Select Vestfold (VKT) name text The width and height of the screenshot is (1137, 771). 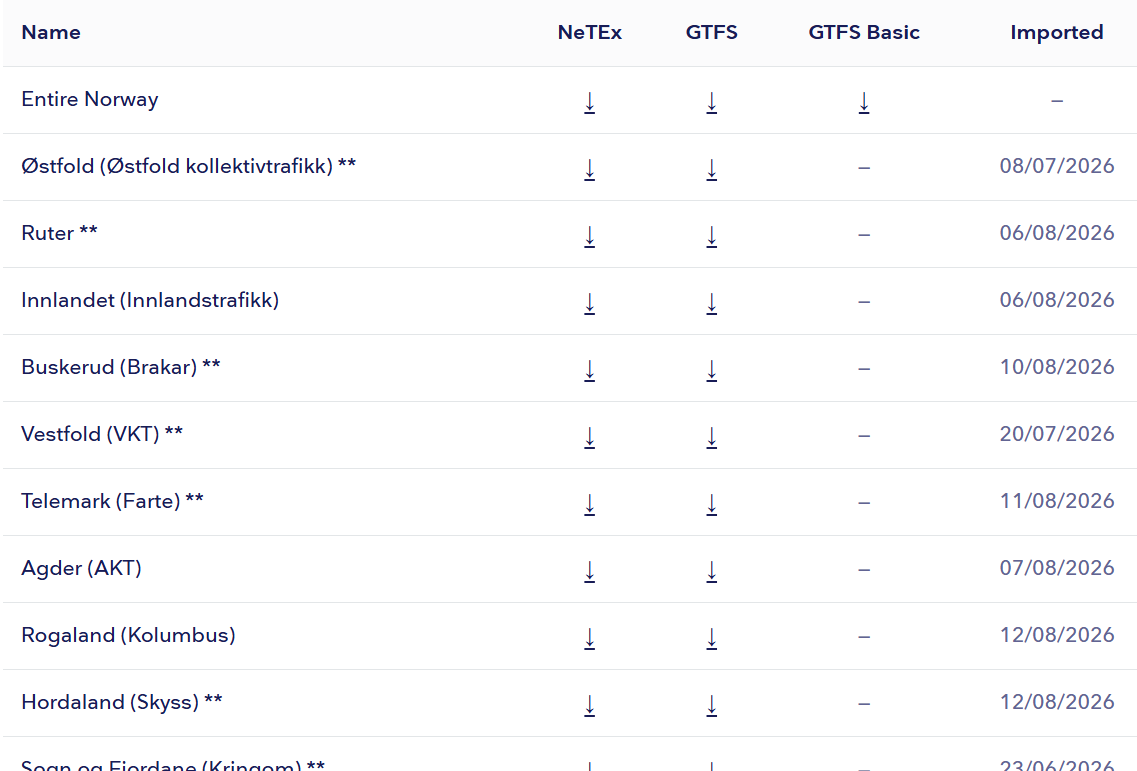click(x=102, y=434)
